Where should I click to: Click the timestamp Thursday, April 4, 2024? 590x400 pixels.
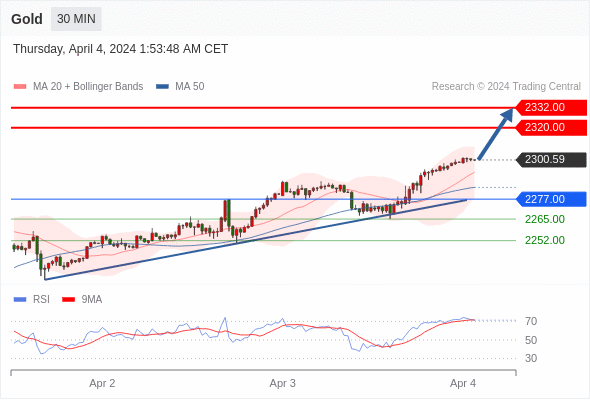(120, 49)
